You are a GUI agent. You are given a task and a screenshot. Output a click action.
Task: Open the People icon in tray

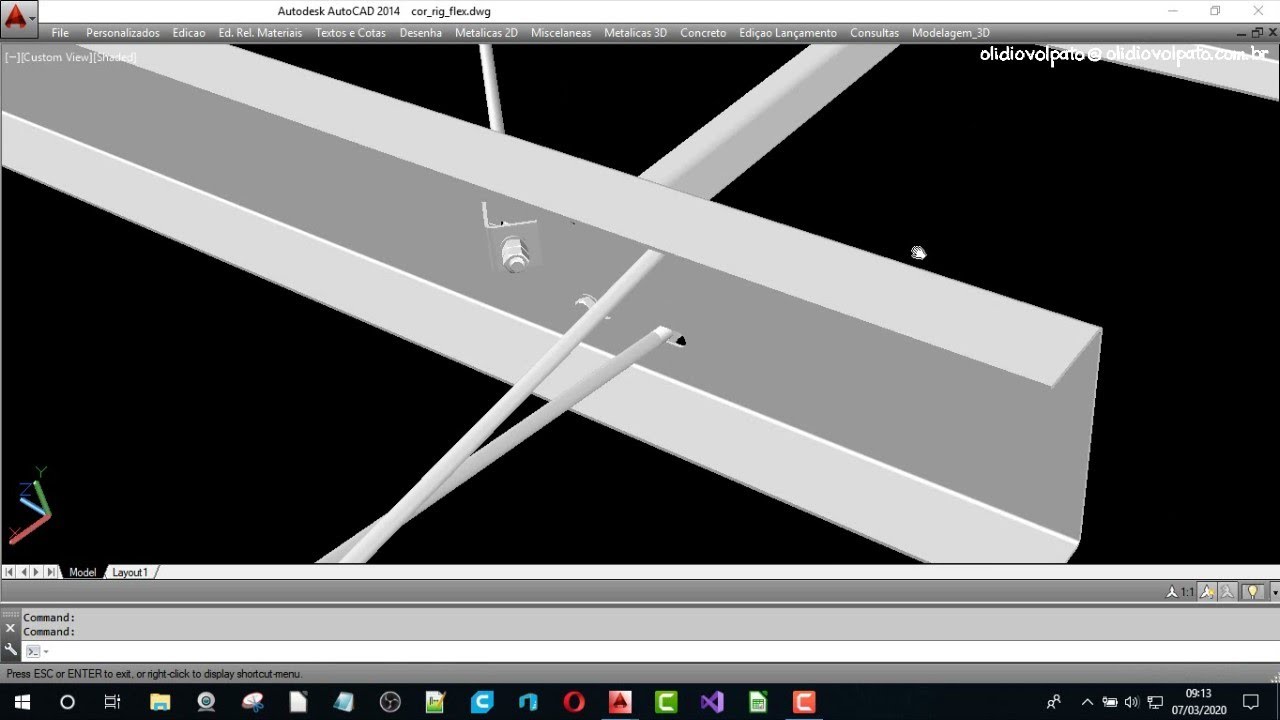(1054, 702)
